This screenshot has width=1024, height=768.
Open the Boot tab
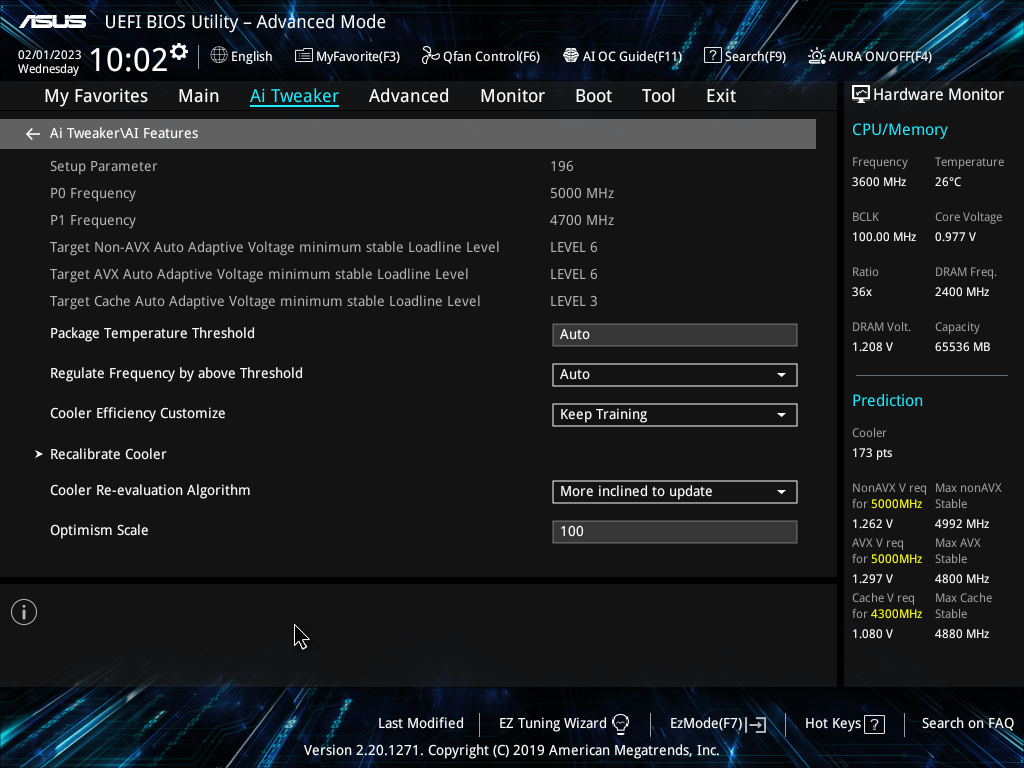[594, 95]
